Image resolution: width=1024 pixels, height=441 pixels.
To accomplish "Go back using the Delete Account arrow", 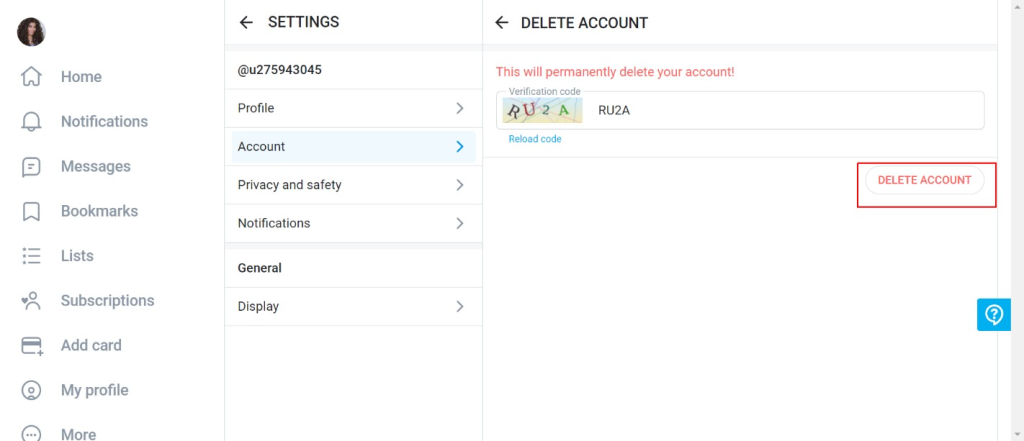I will click(x=501, y=23).
